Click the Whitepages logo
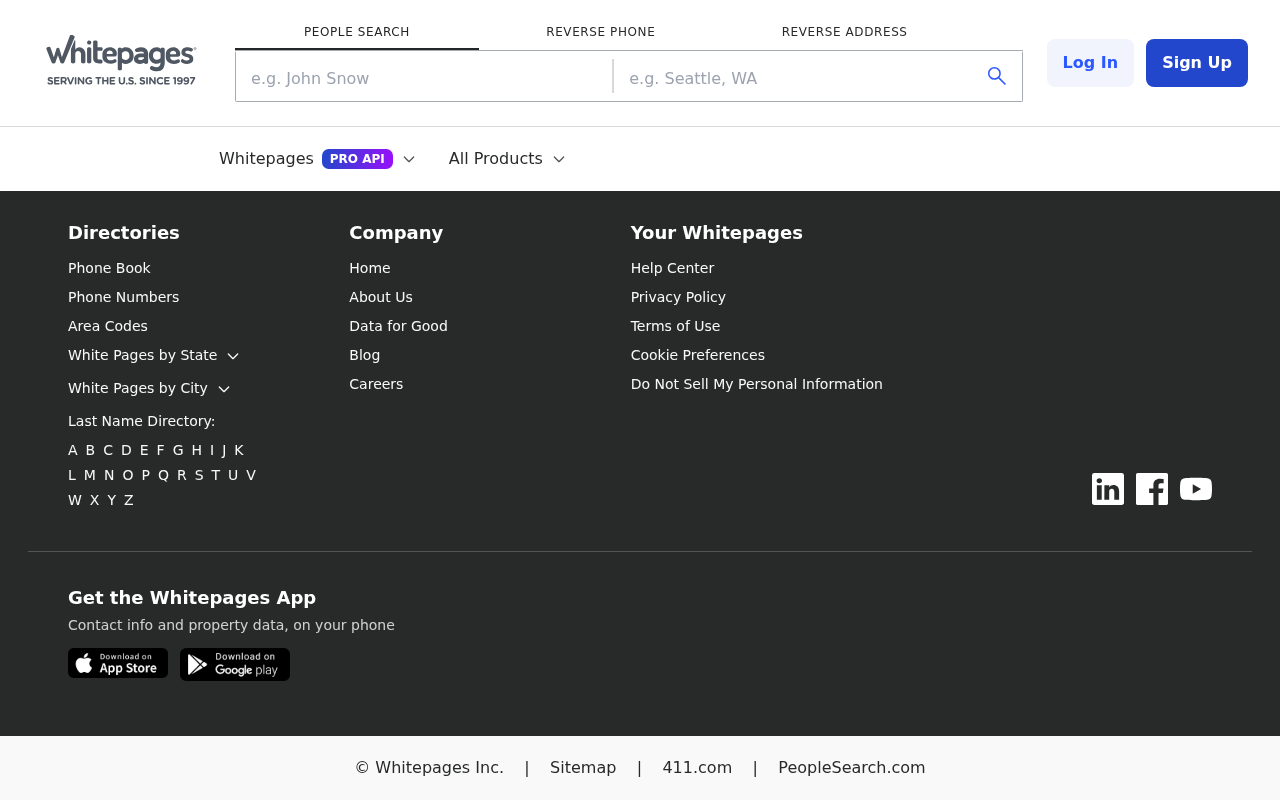1280x800 pixels. pos(121,60)
